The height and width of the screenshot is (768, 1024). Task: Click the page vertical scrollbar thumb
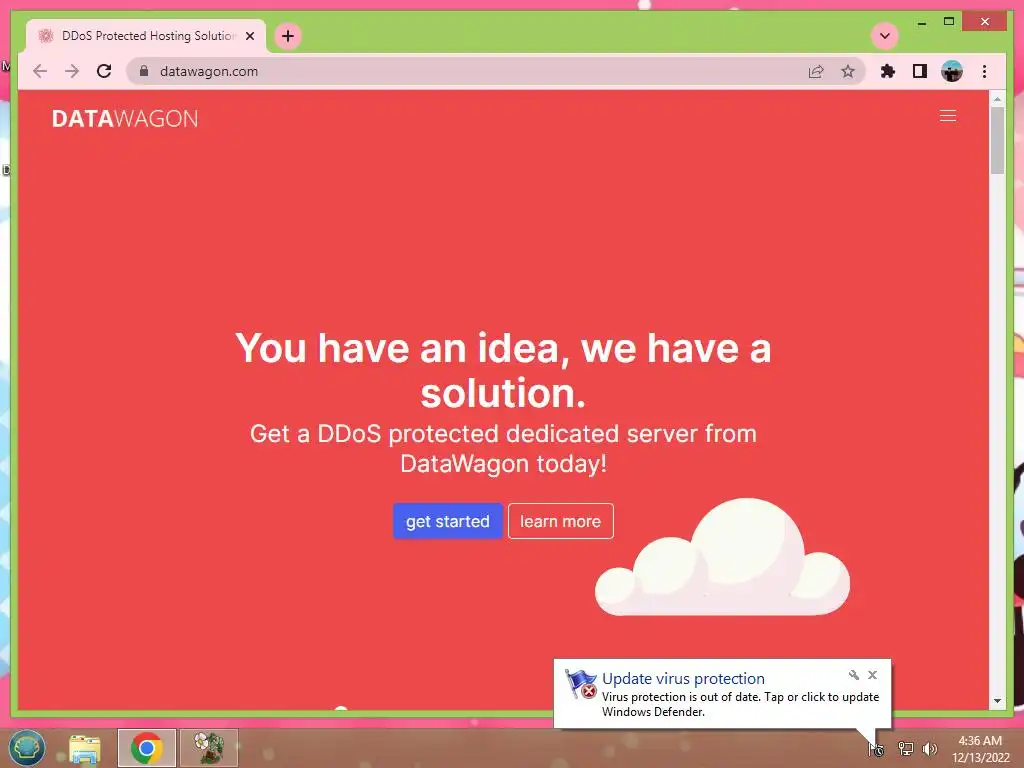click(x=997, y=140)
